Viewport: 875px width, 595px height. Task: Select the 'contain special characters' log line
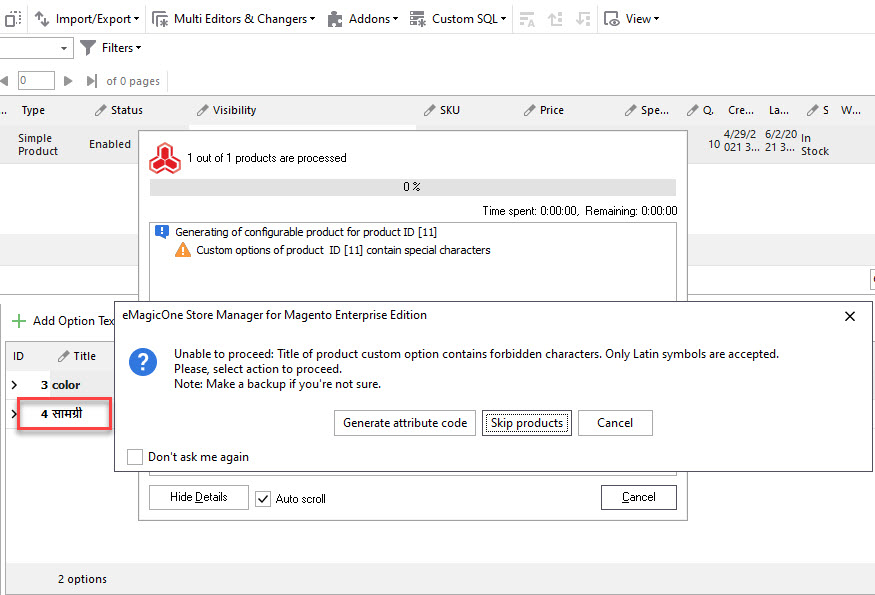click(343, 250)
